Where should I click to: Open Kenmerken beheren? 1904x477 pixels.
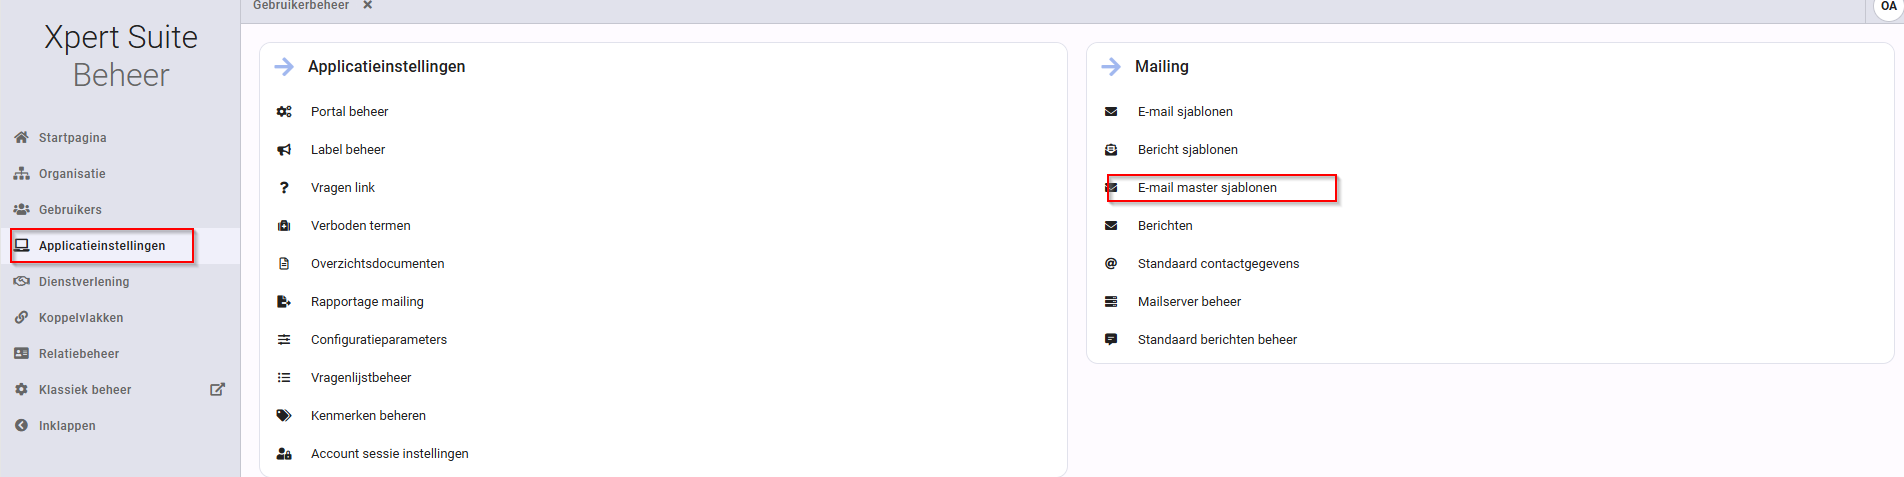tap(368, 415)
